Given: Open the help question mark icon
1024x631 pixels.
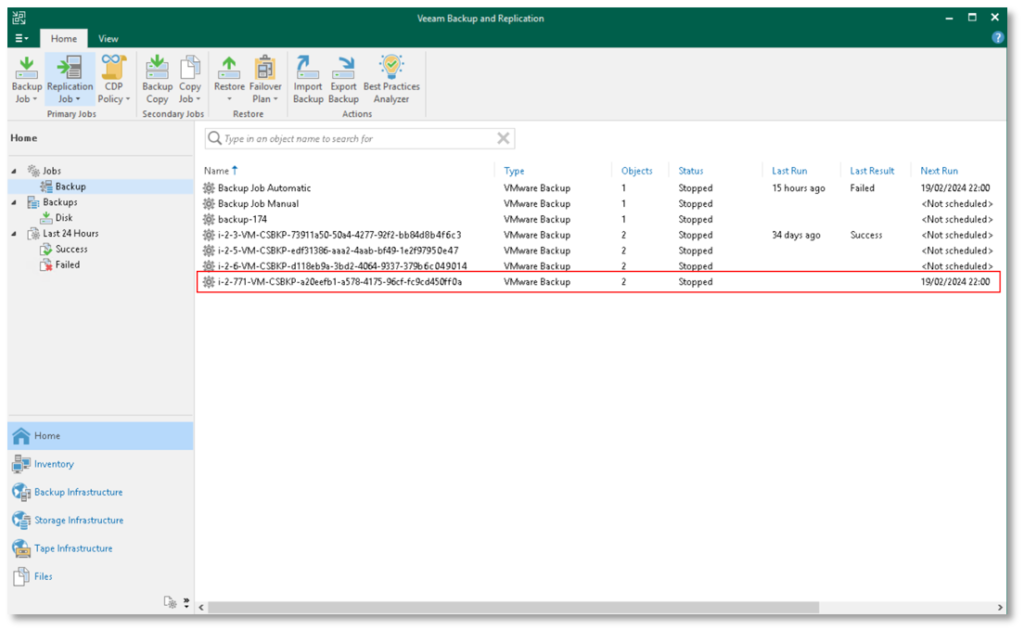Looking at the screenshot, I should (x=997, y=38).
